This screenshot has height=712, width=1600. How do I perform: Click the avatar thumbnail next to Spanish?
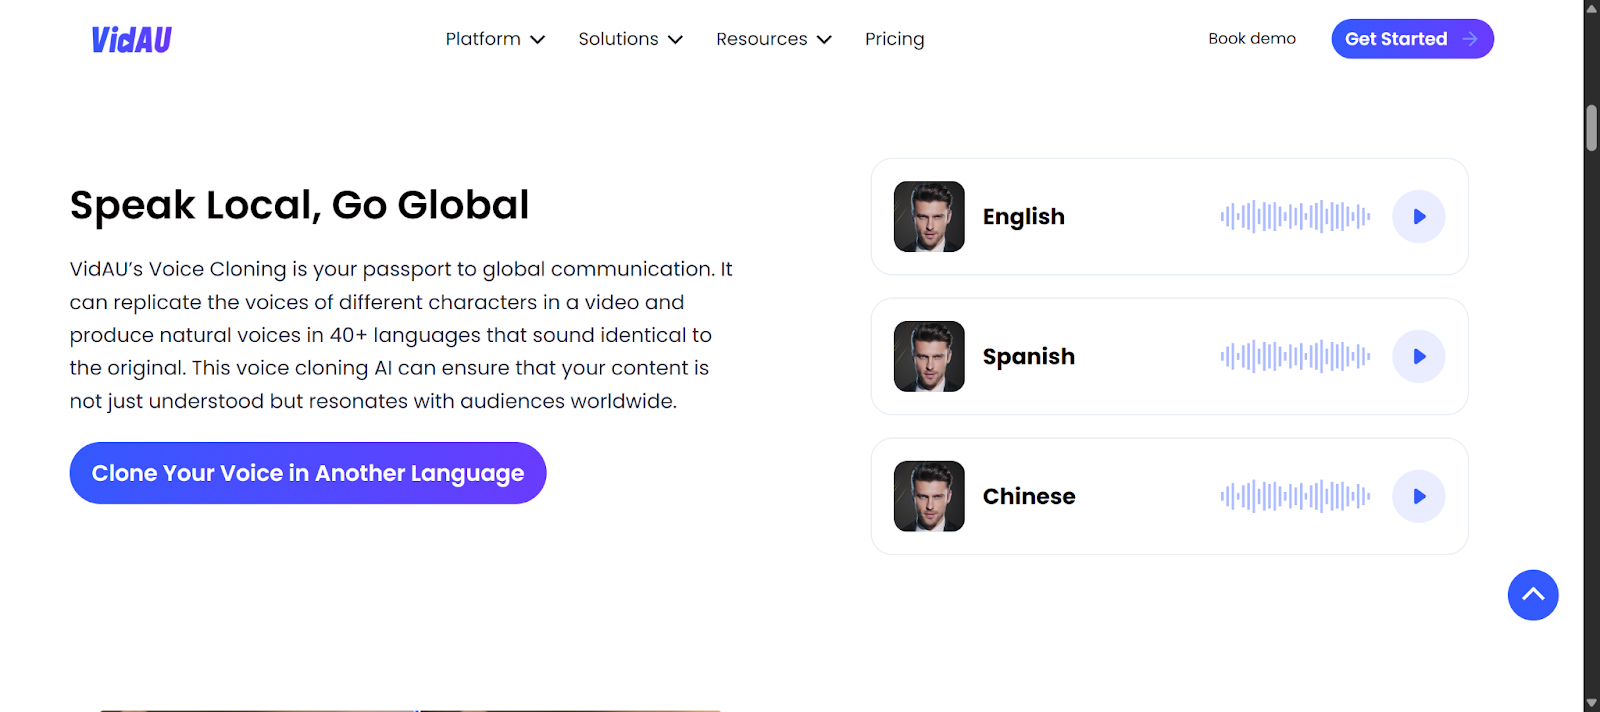click(929, 356)
